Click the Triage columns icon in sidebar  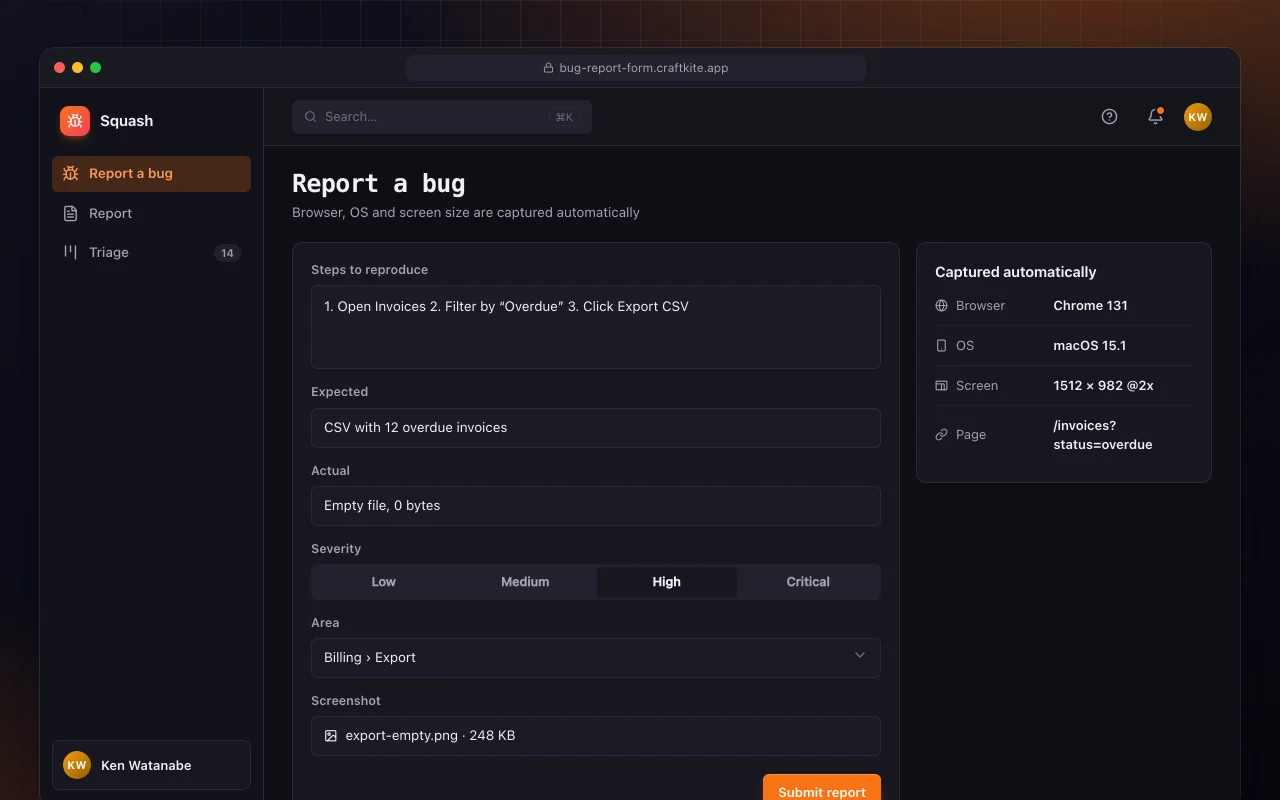click(70, 252)
